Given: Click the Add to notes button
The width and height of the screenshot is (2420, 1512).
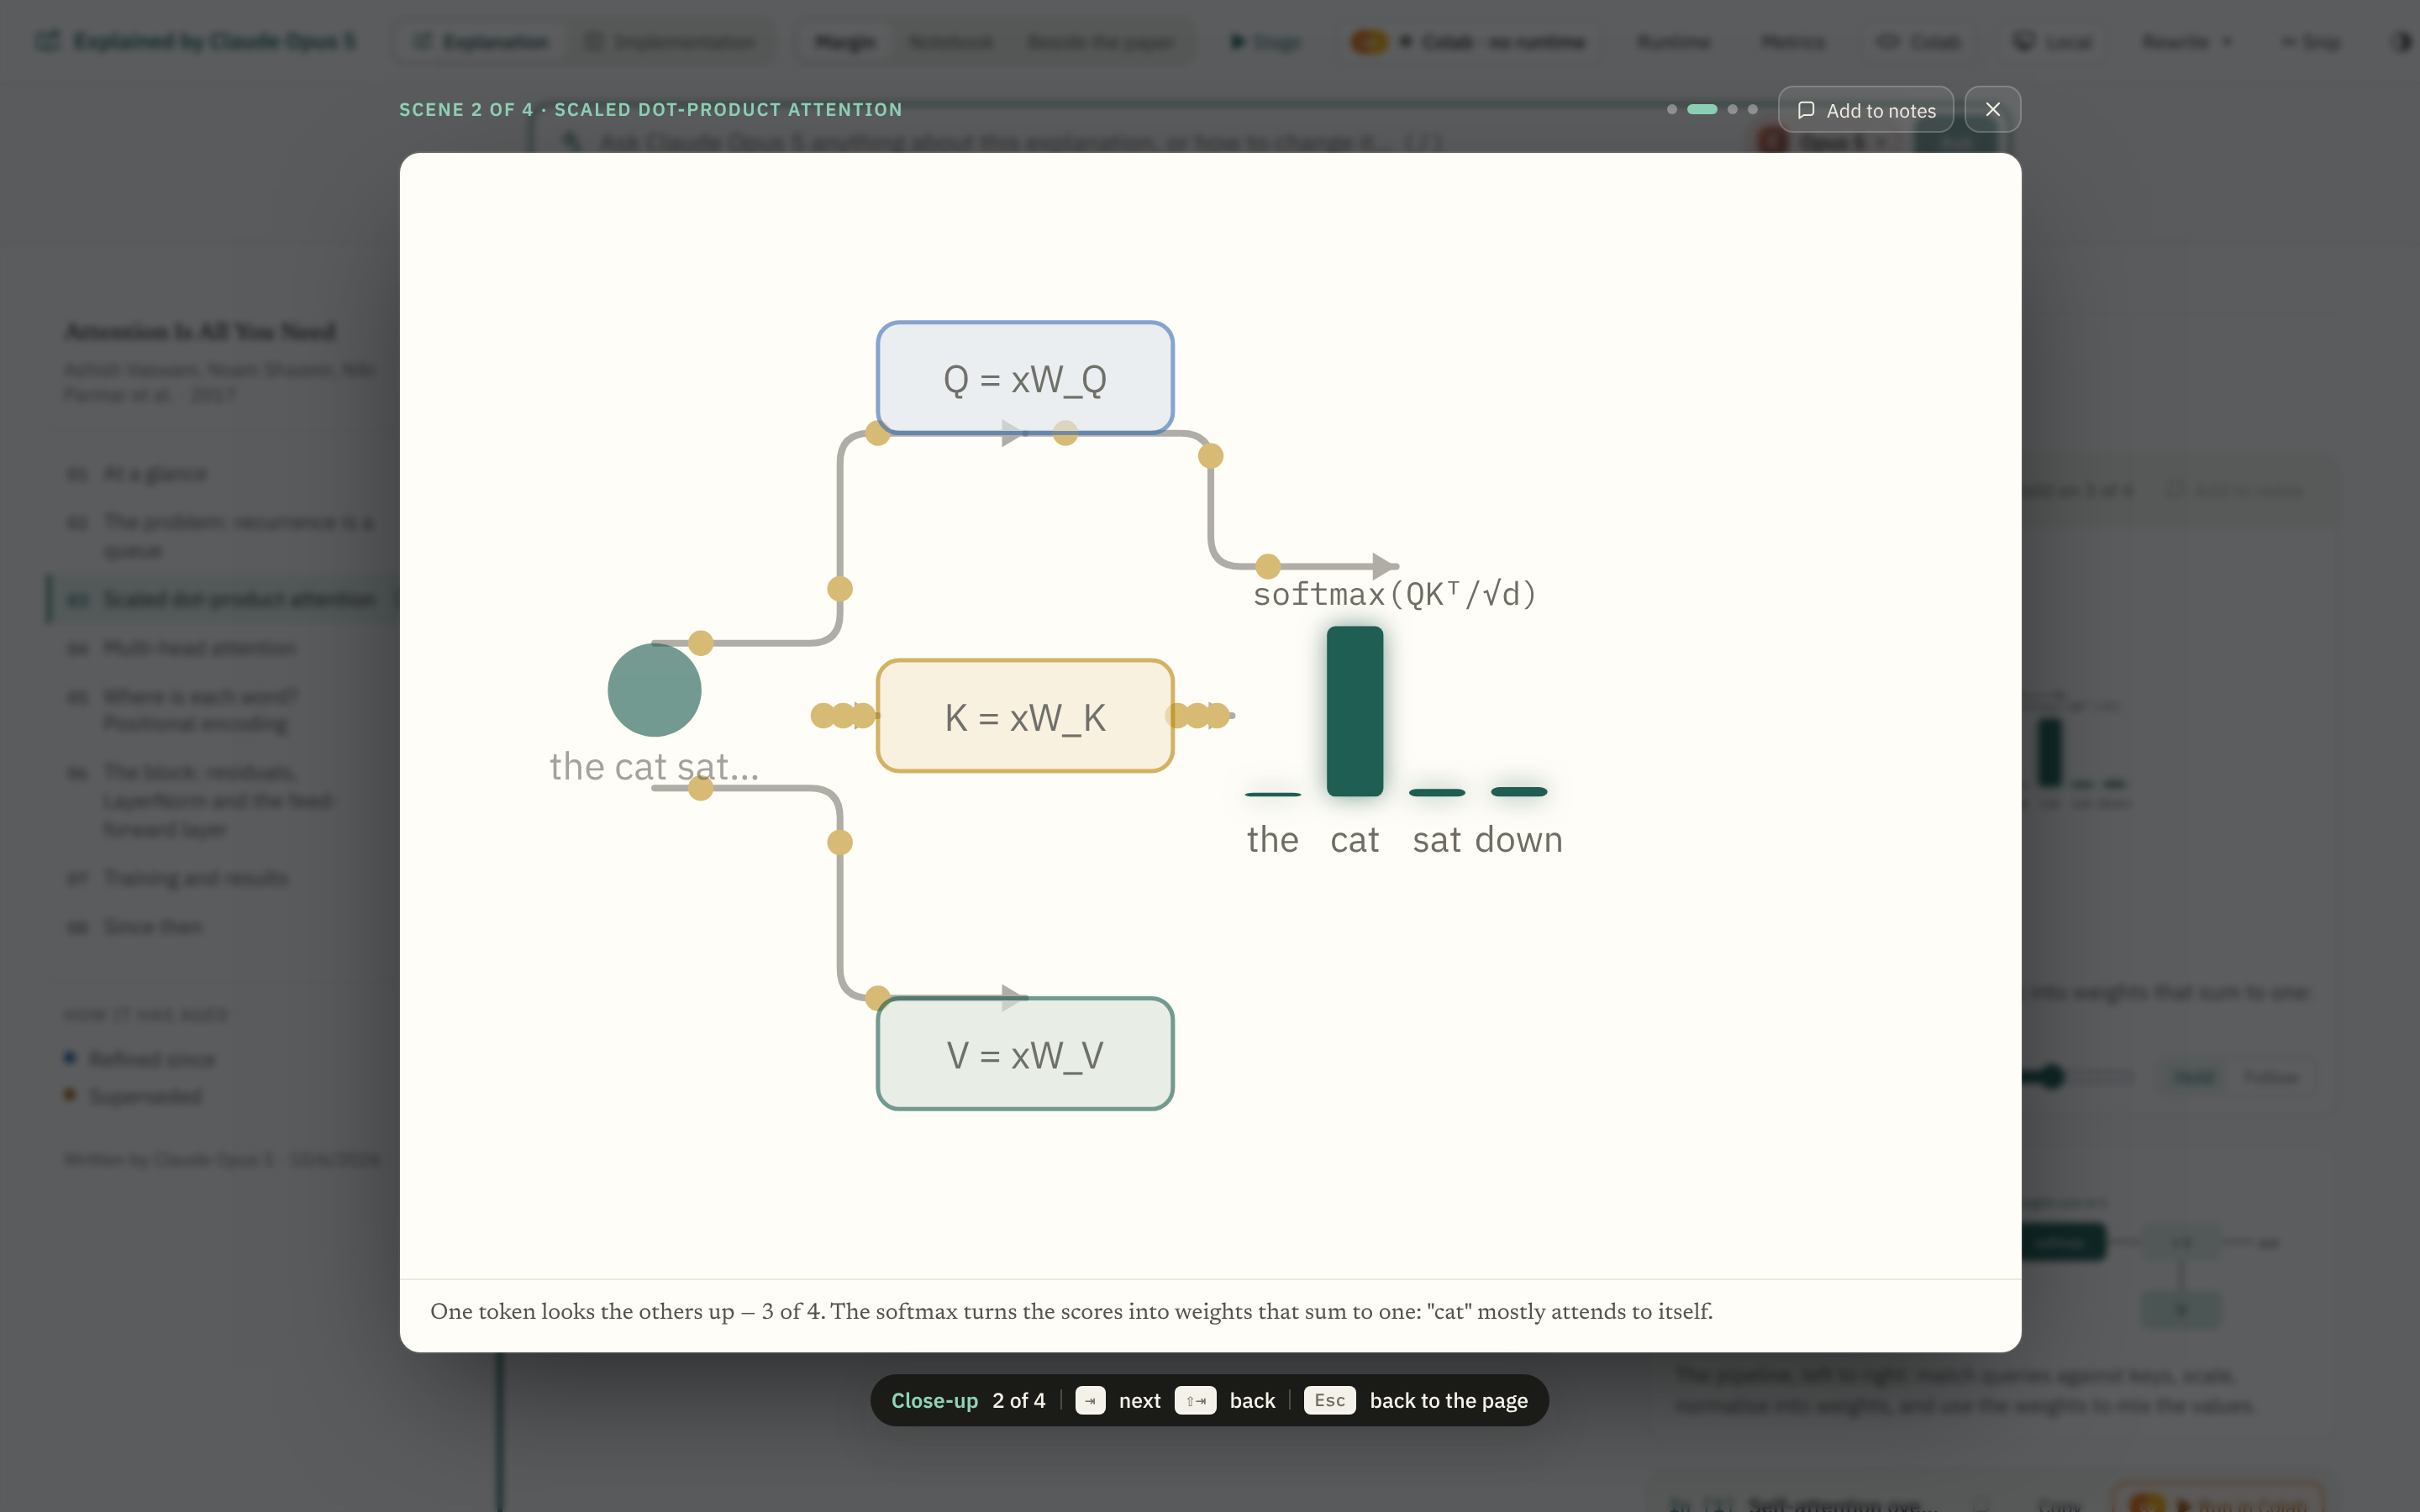Looking at the screenshot, I should click(1866, 110).
